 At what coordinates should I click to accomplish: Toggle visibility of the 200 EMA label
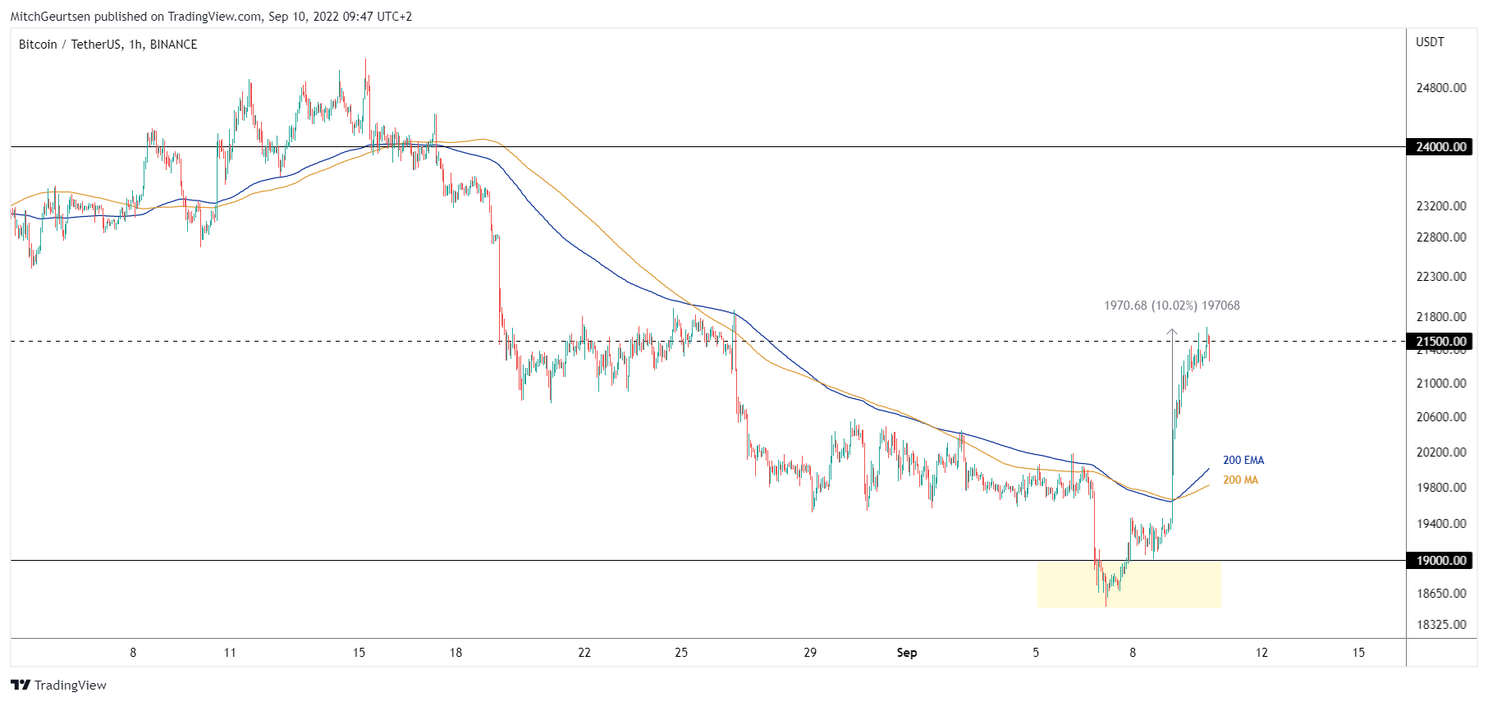pos(1242,460)
